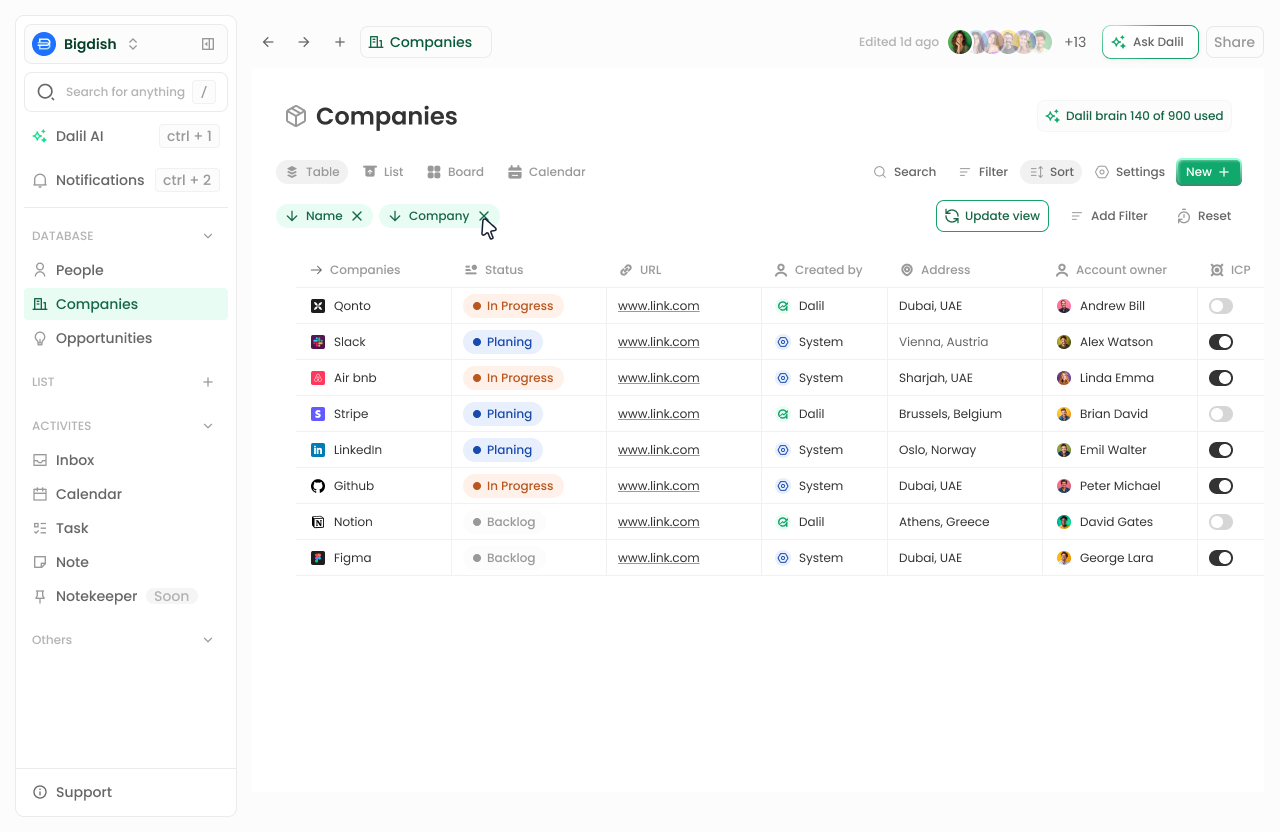Click the Figma company logo icon
The height and width of the screenshot is (832, 1280).
(x=318, y=558)
